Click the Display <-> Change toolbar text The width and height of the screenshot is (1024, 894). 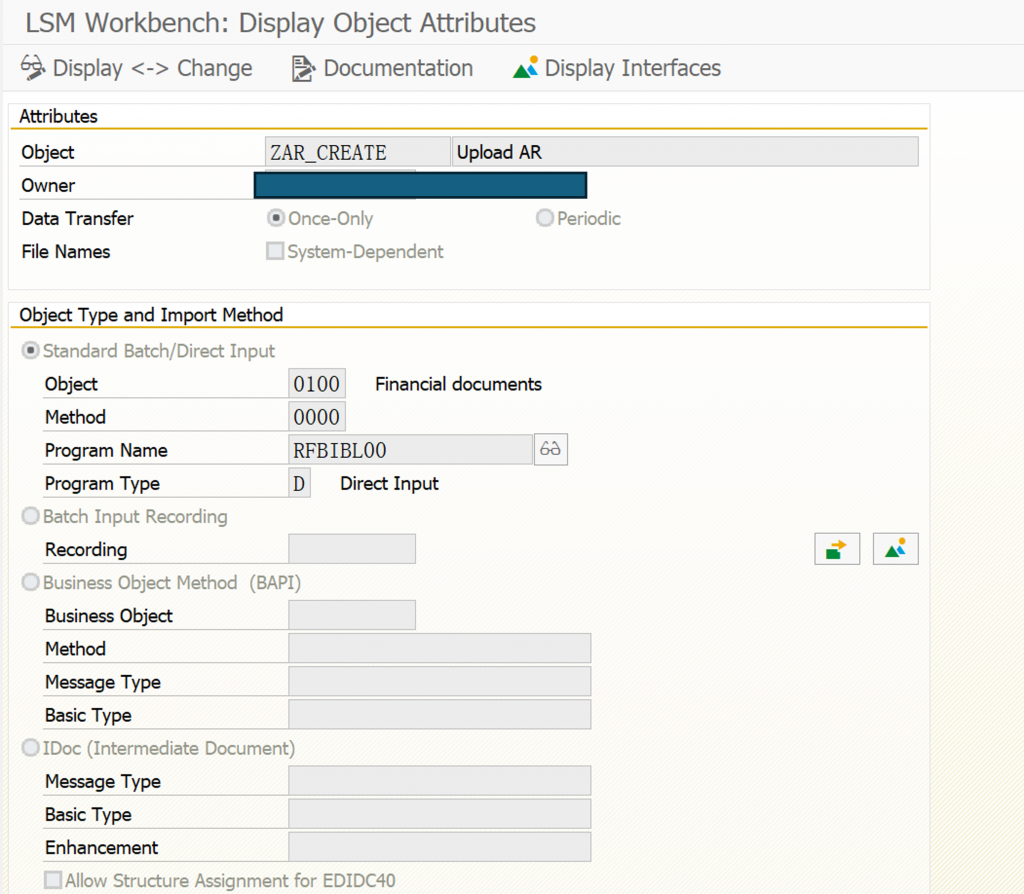click(x=152, y=68)
